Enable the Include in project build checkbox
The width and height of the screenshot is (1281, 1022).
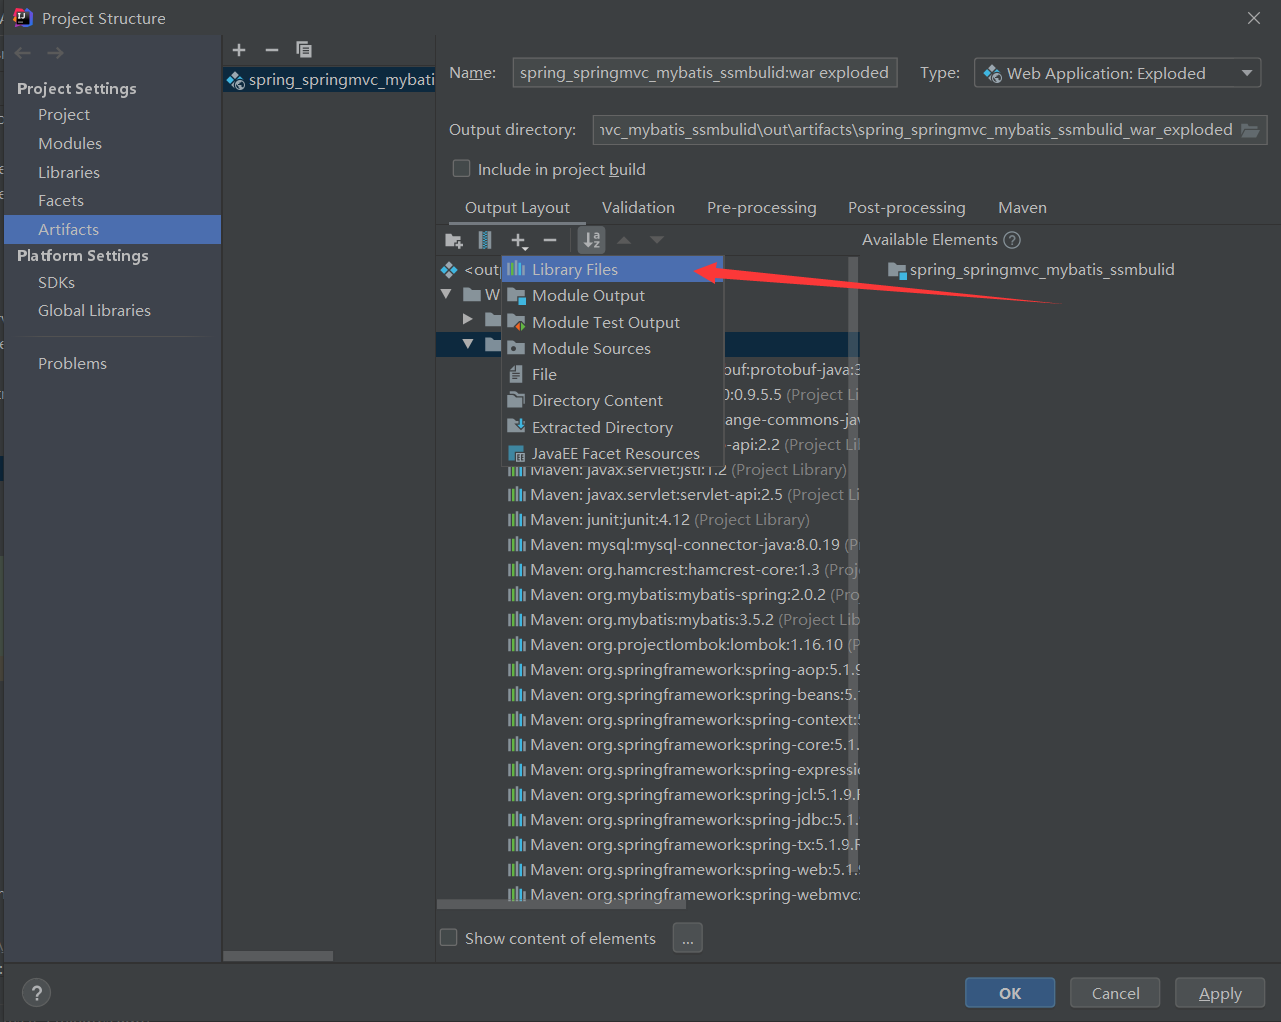click(x=461, y=168)
